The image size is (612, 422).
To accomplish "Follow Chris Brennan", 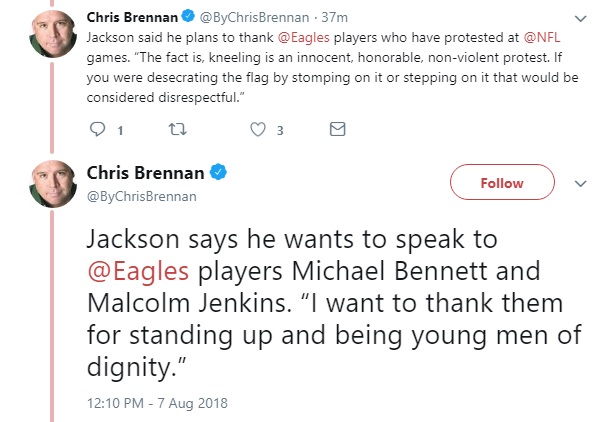I will pyautogui.click(x=502, y=183).
